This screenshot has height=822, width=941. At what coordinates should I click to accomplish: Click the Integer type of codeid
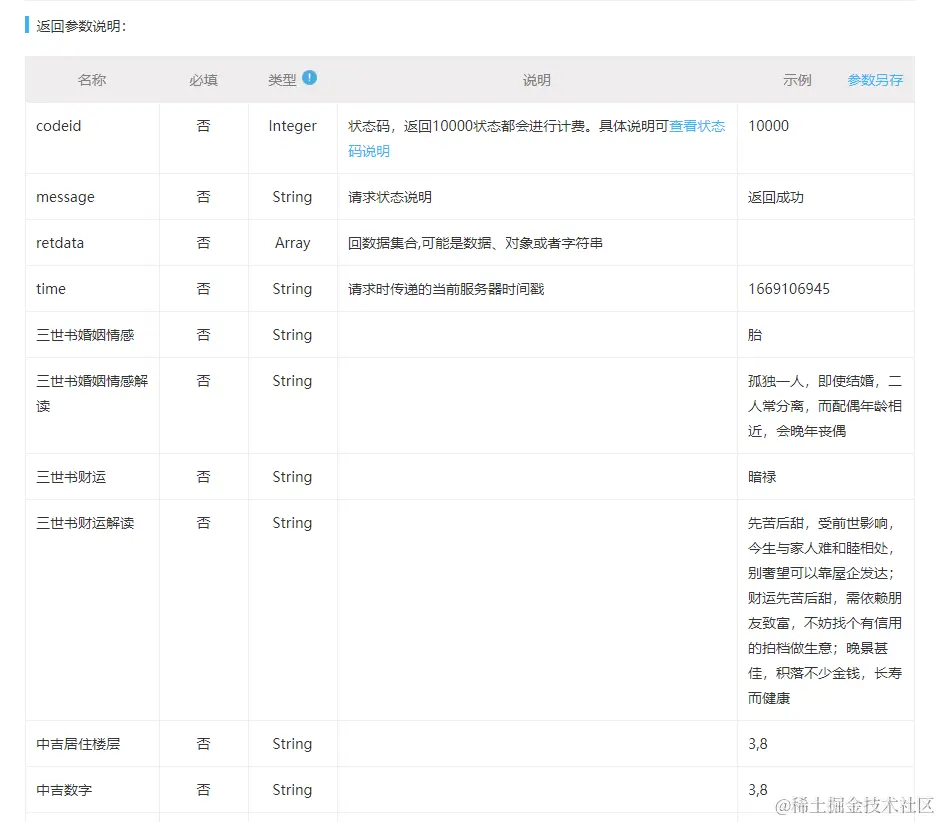click(x=292, y=126)
